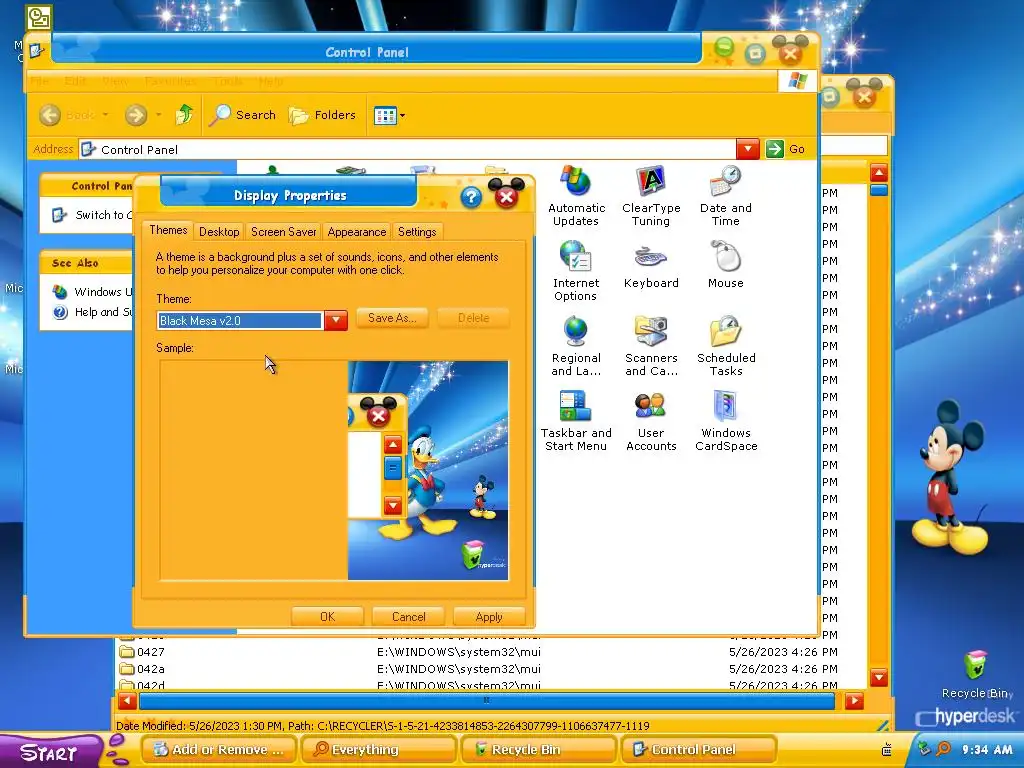Expand the Theme combo box arrow
The height and width of the screenshot is (768, 1024).
click(x=336, y=320)
